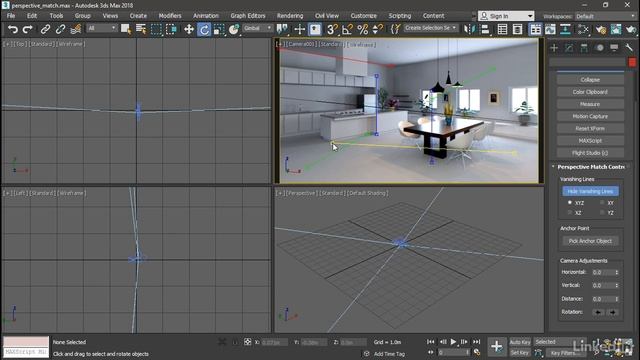The width and height of the screenshot is (640, 360).
Task: Toggle Percent Snap
Action: (362, 29)
